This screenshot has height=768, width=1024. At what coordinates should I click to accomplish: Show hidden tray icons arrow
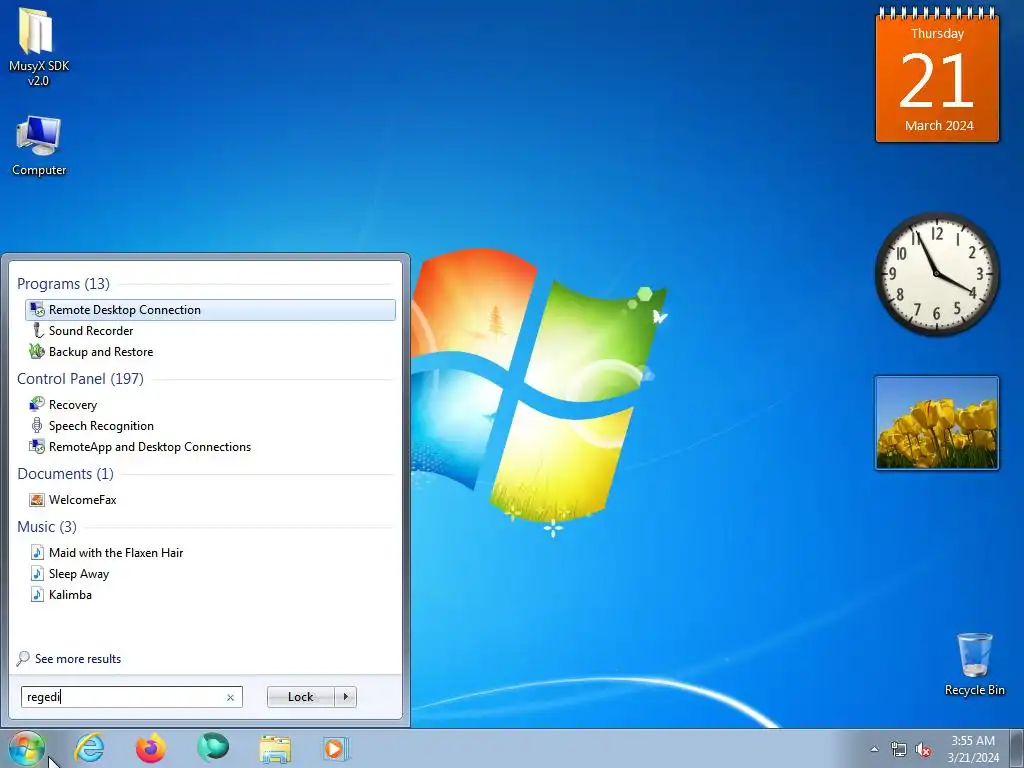874,749
